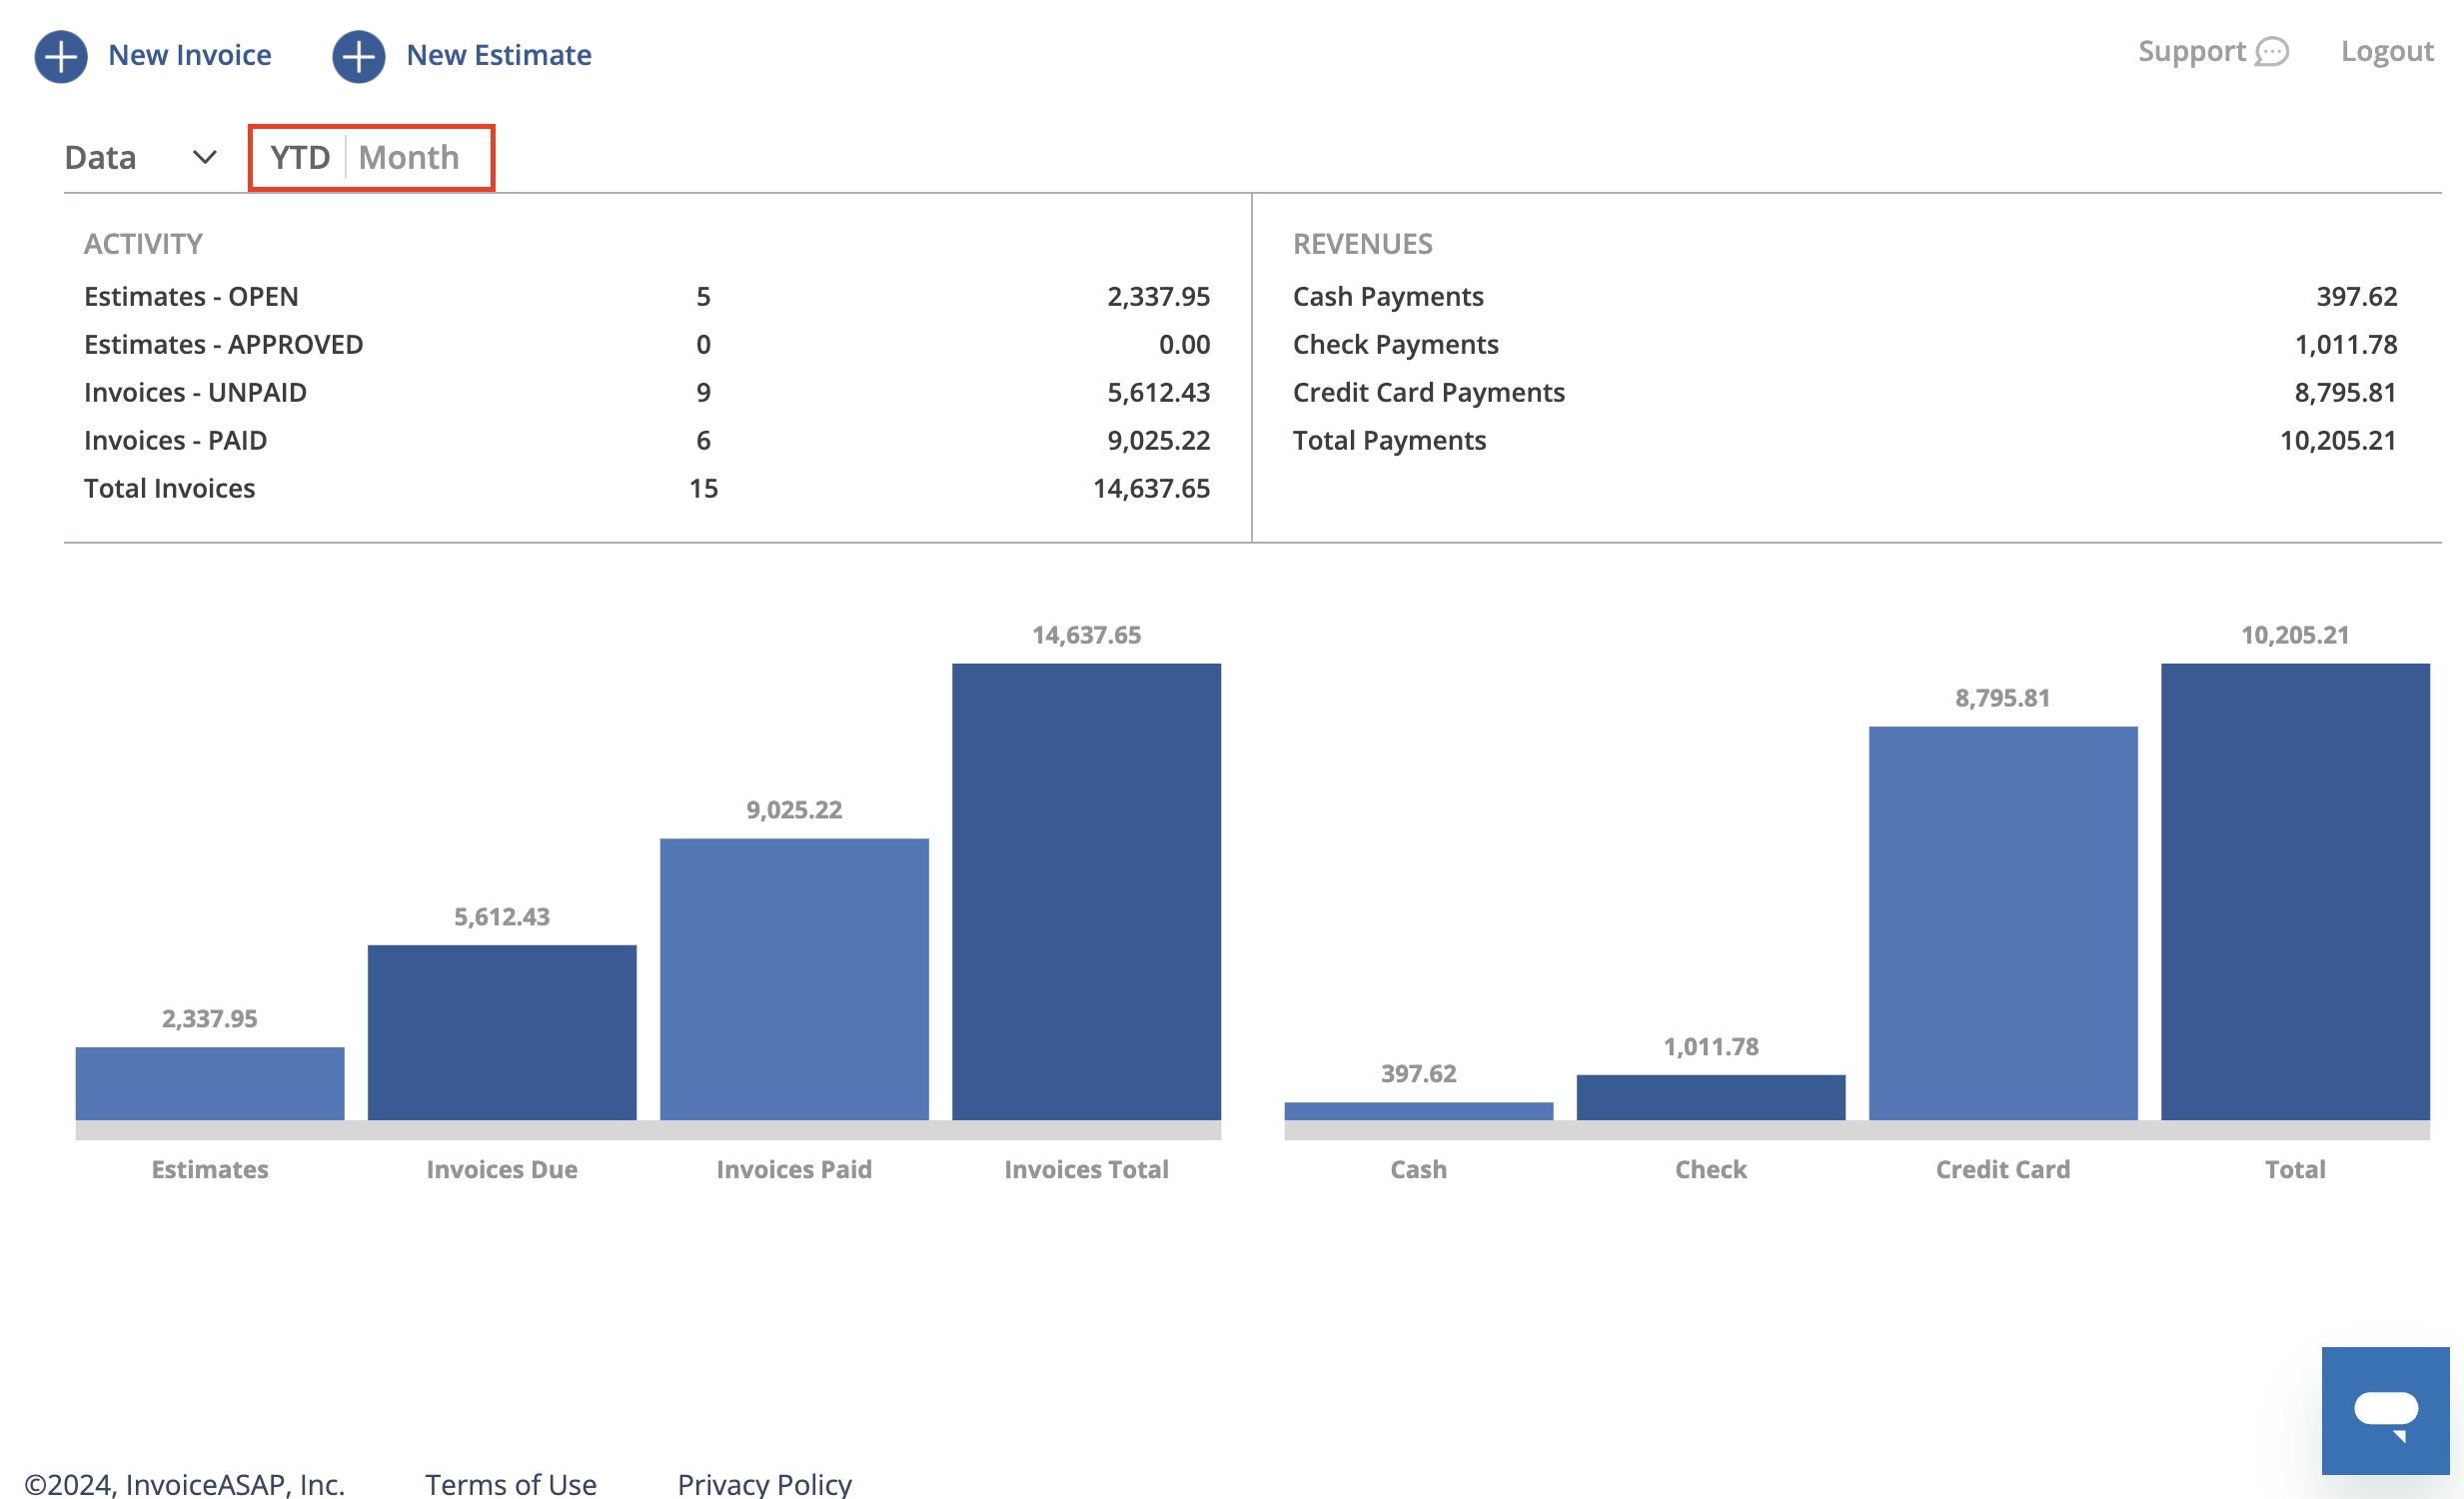Click the 10,205.21 total payments value in table
Viewport: 2464px width, 1499px height.
(x=2338, y=440)
